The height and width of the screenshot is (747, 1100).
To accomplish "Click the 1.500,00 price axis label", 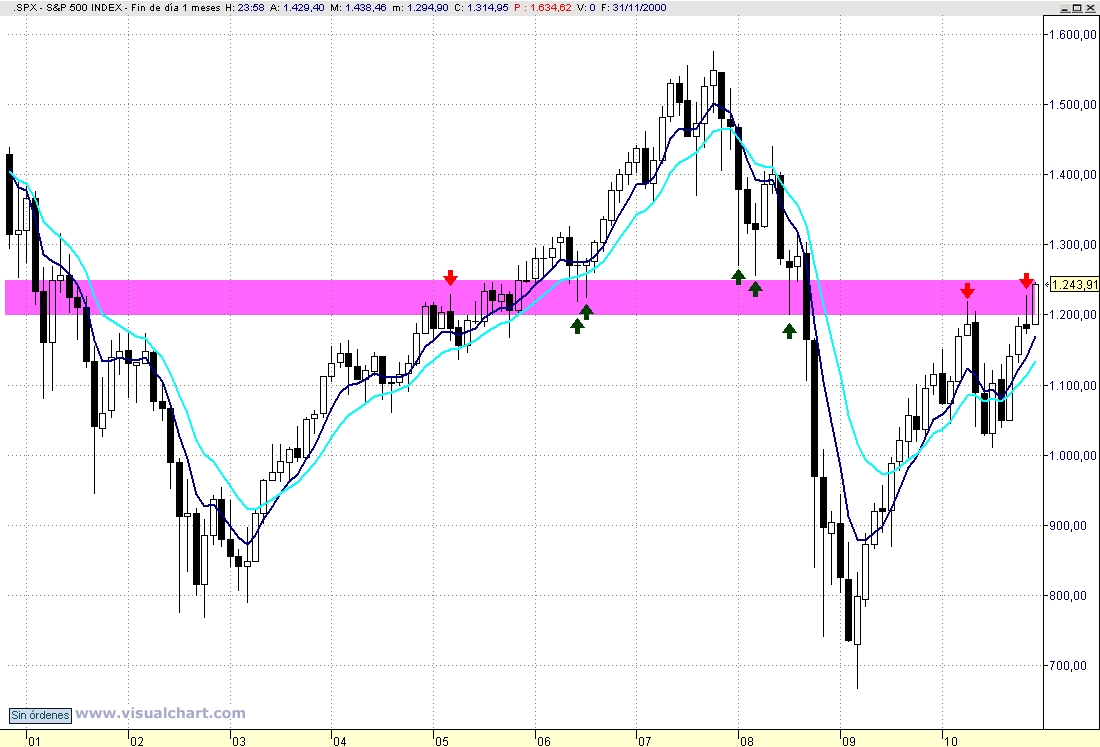I will pos(1073,105).
